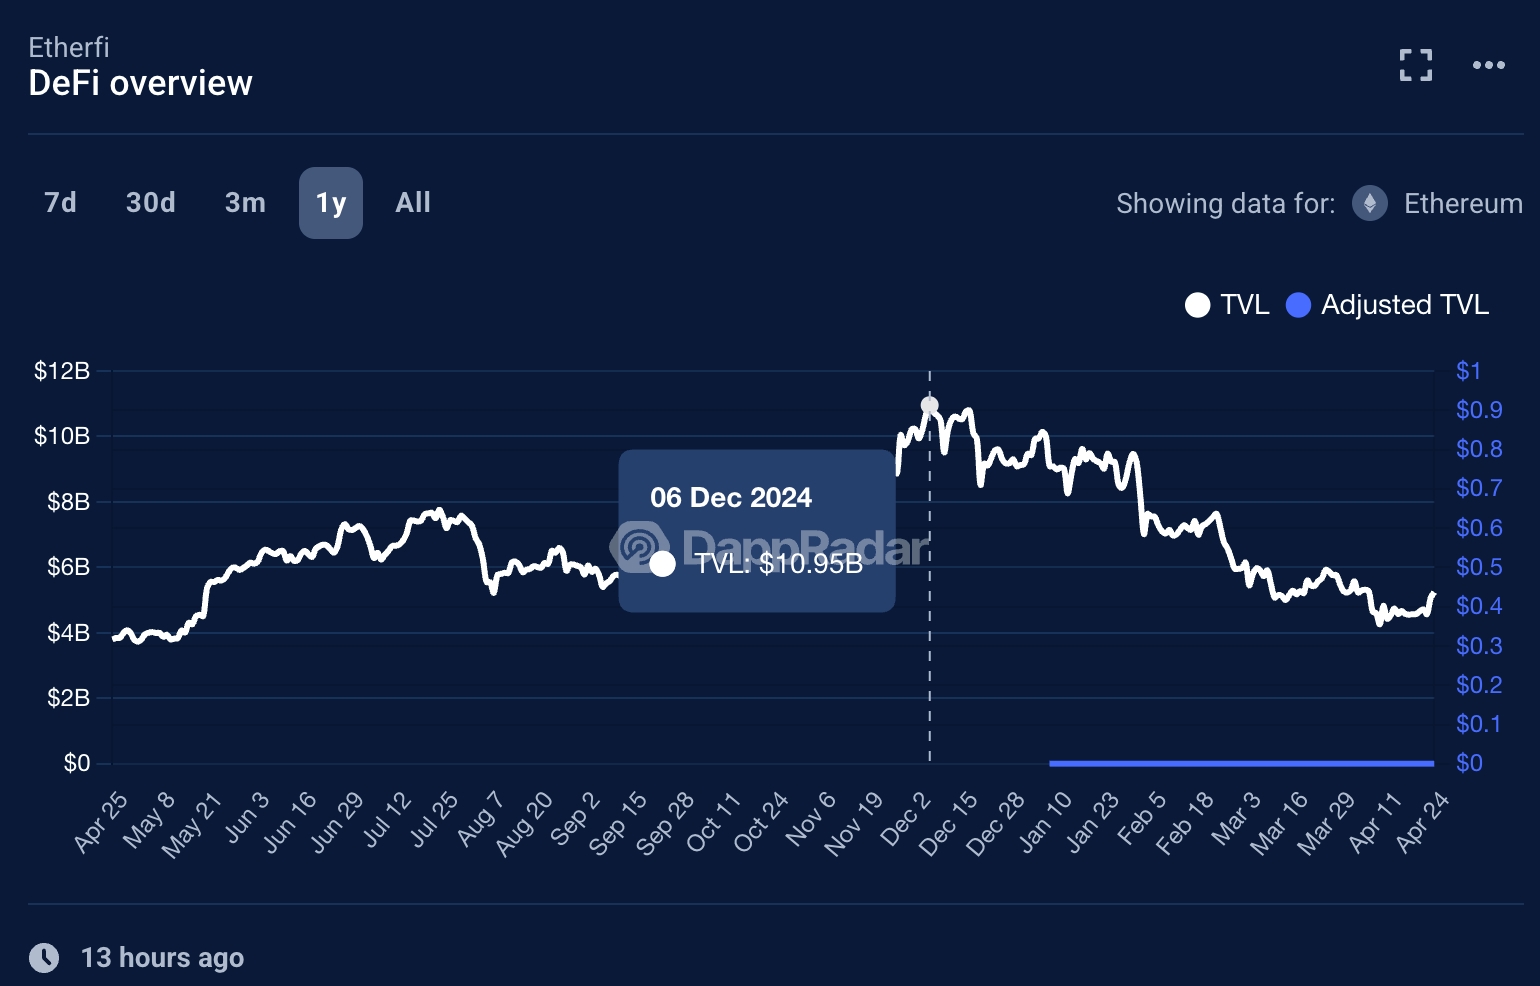Click the clock icon beside last update

click(x=44, y=957)
